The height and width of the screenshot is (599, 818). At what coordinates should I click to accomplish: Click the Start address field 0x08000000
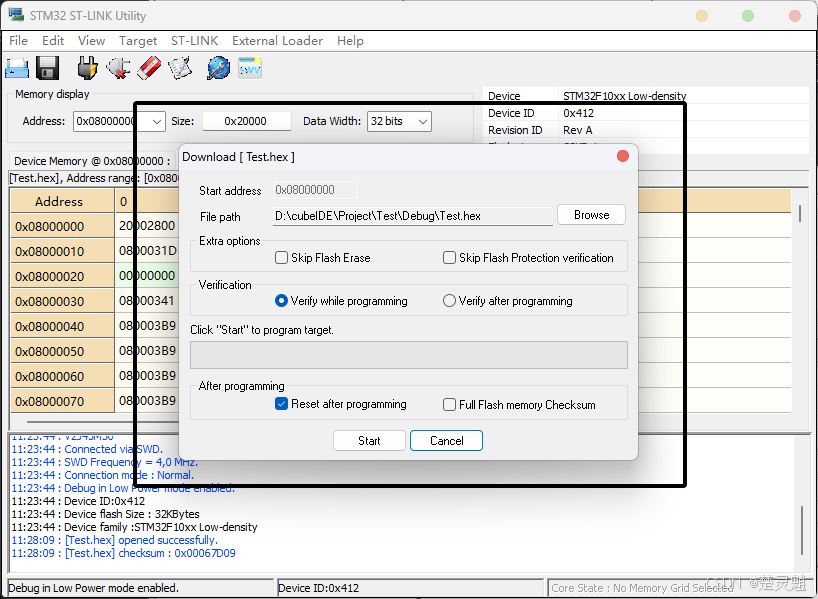coord(315,190)
